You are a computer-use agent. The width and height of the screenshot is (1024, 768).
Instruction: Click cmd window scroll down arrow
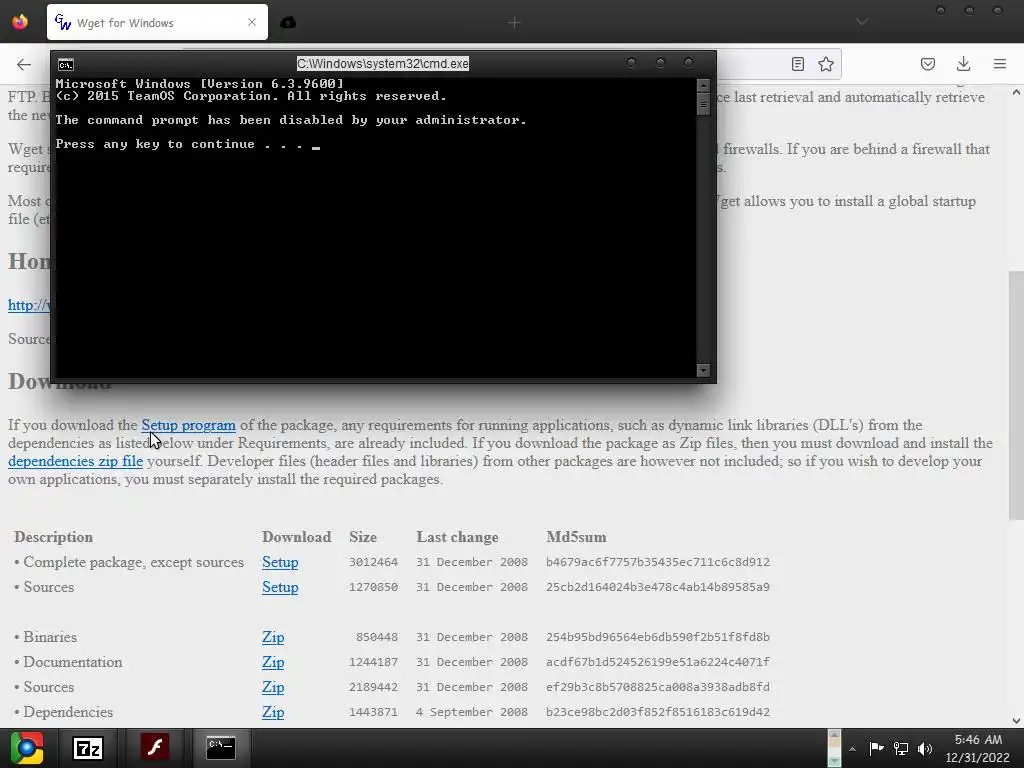coord(703,370)
